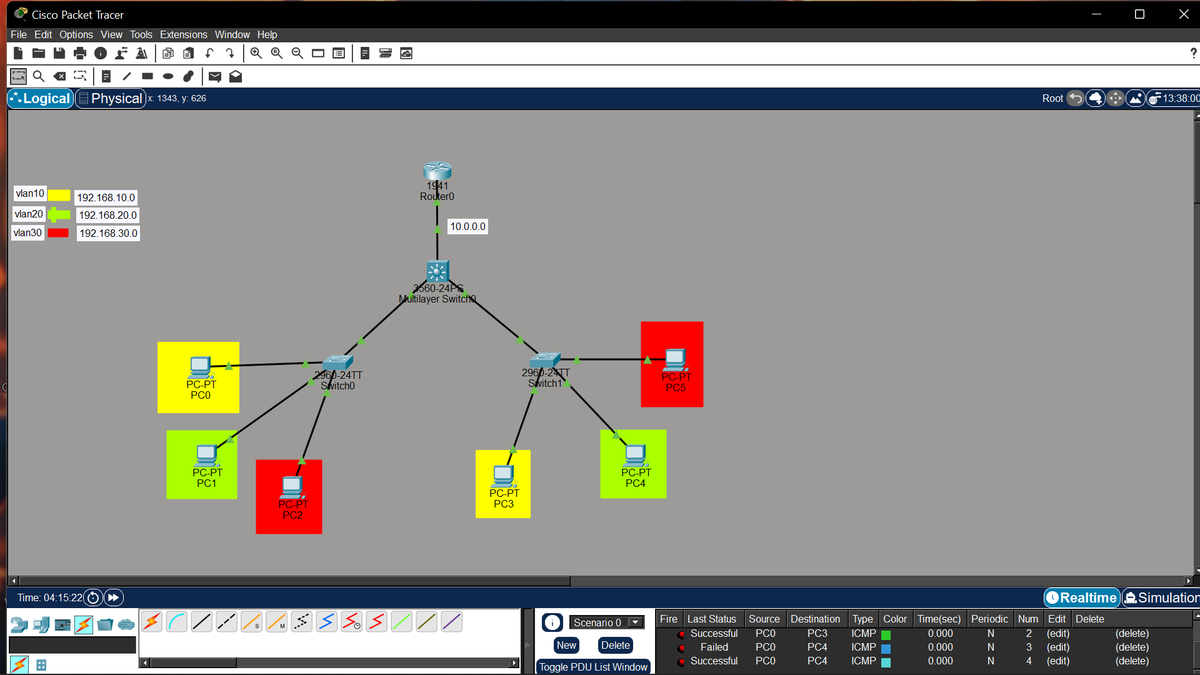Click Toggle PDU List Window button

click(x=593, y=667)
